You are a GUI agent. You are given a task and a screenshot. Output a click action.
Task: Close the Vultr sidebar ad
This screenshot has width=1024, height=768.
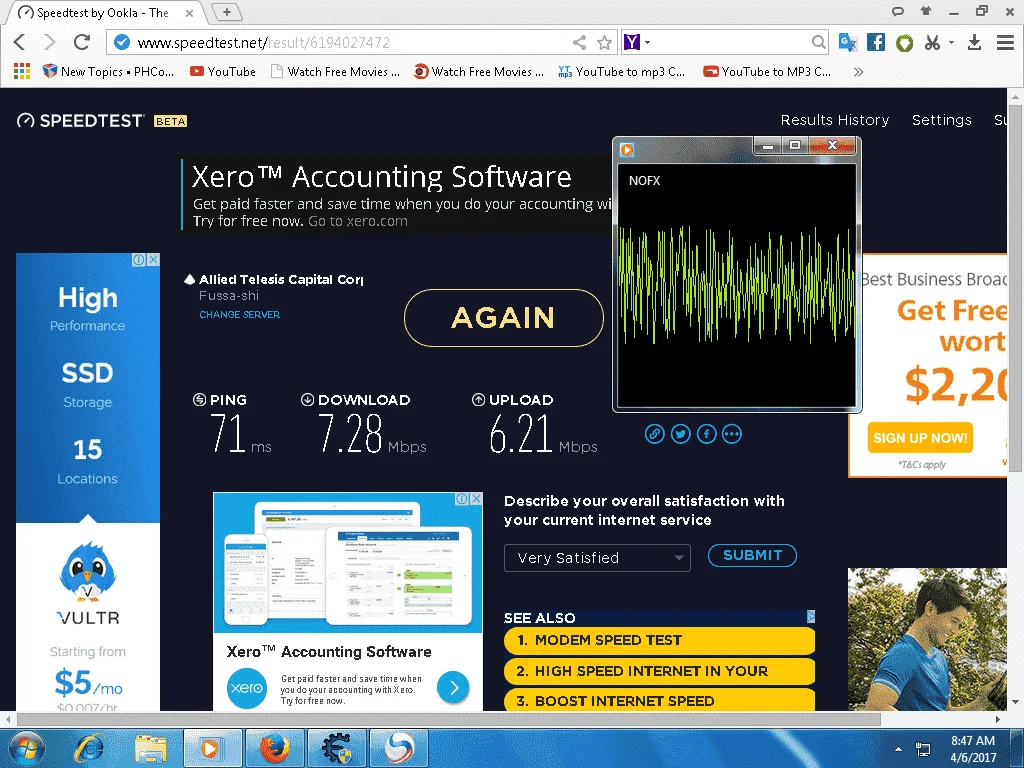click(x=153, y=260)
